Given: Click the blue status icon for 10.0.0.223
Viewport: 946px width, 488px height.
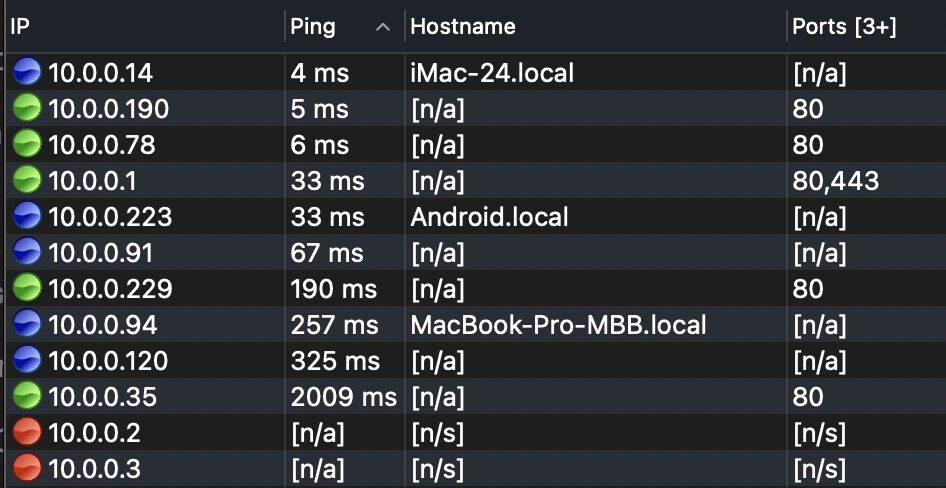Looking at the screenshot, I should [28, 217].
